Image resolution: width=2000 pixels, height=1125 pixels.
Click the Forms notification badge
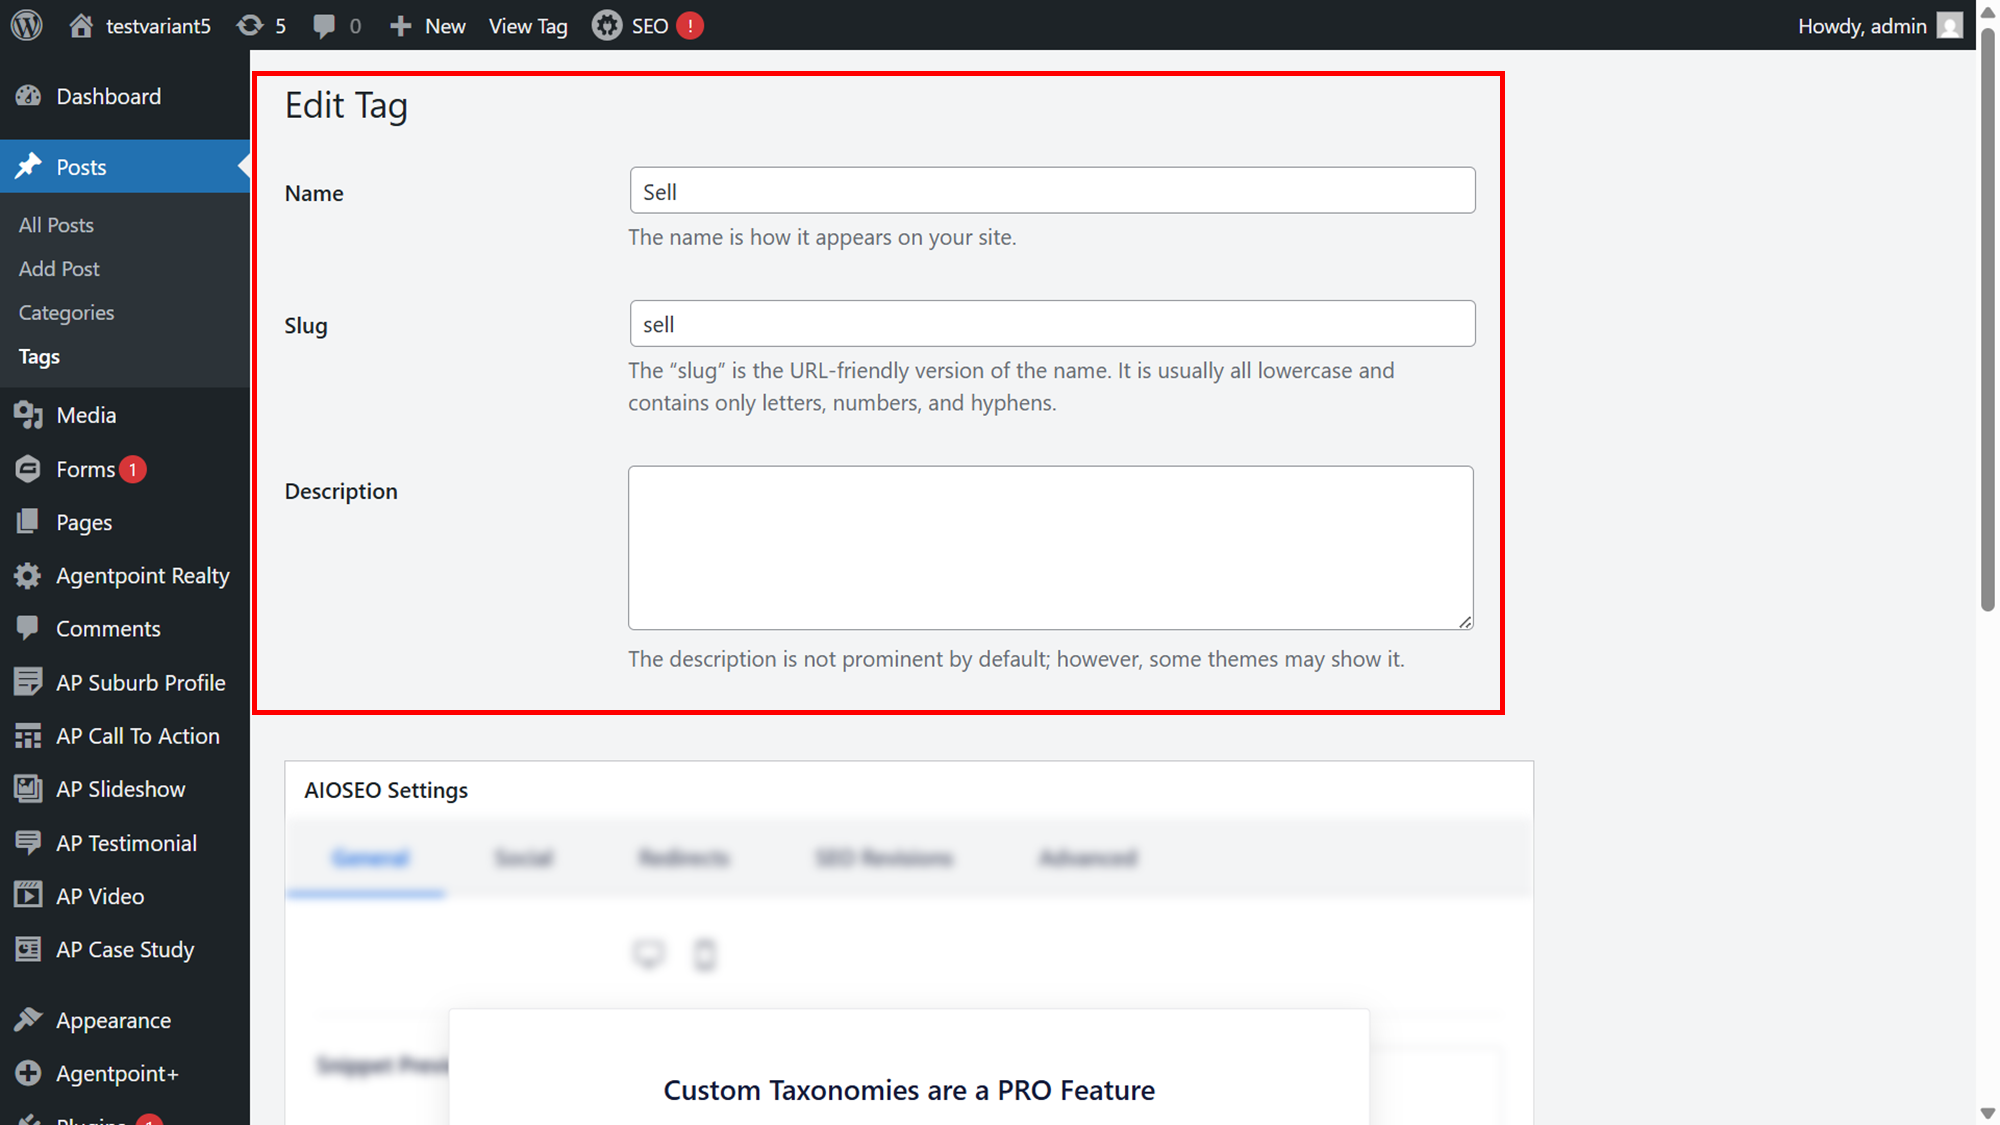tap(133, 469)
